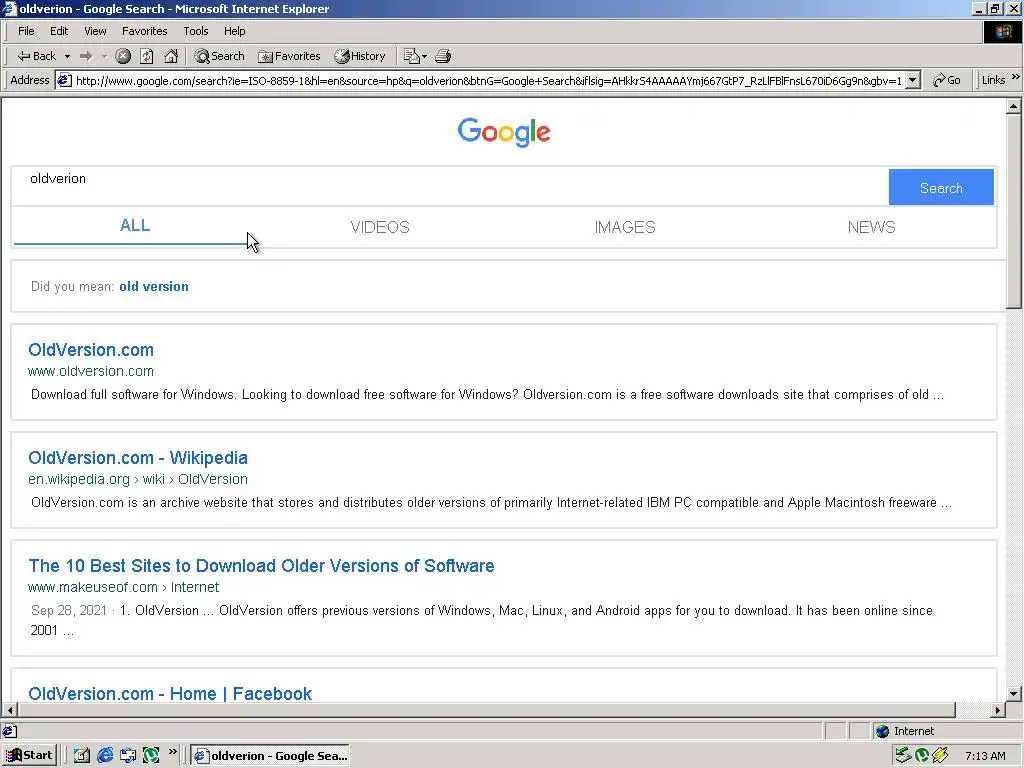Click the Stop loading toolbar icon
The height and width of the screenshot is (768, 1024).
(x=123, y=56)
